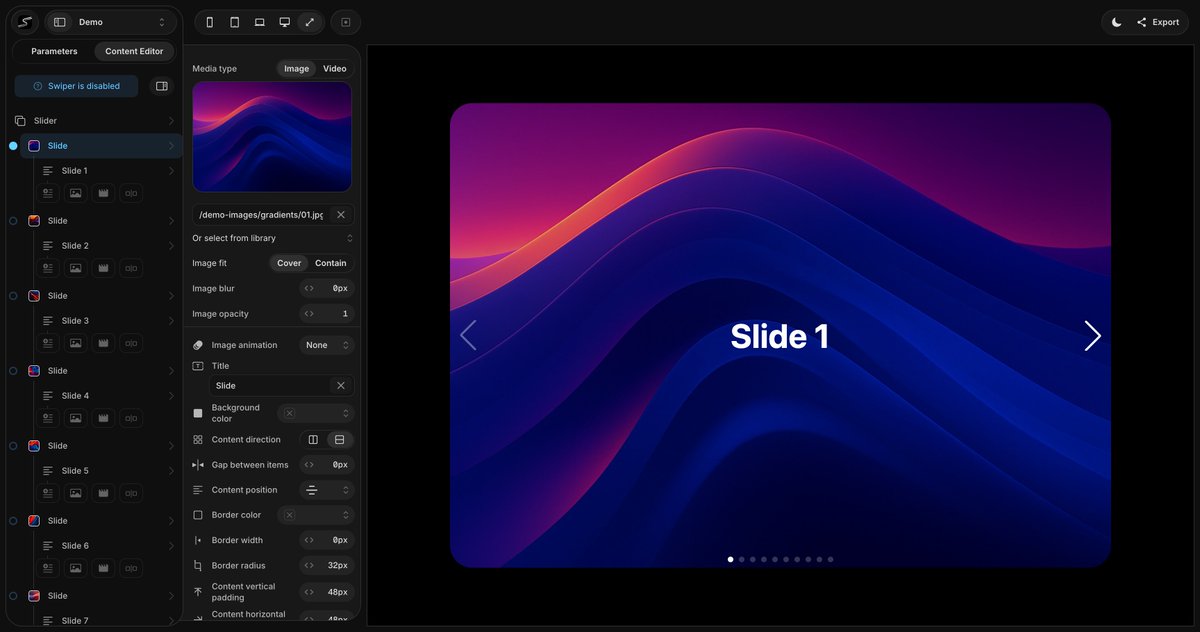Select the first Slide radio marker
1200x632 pixels.
[13, 146]
